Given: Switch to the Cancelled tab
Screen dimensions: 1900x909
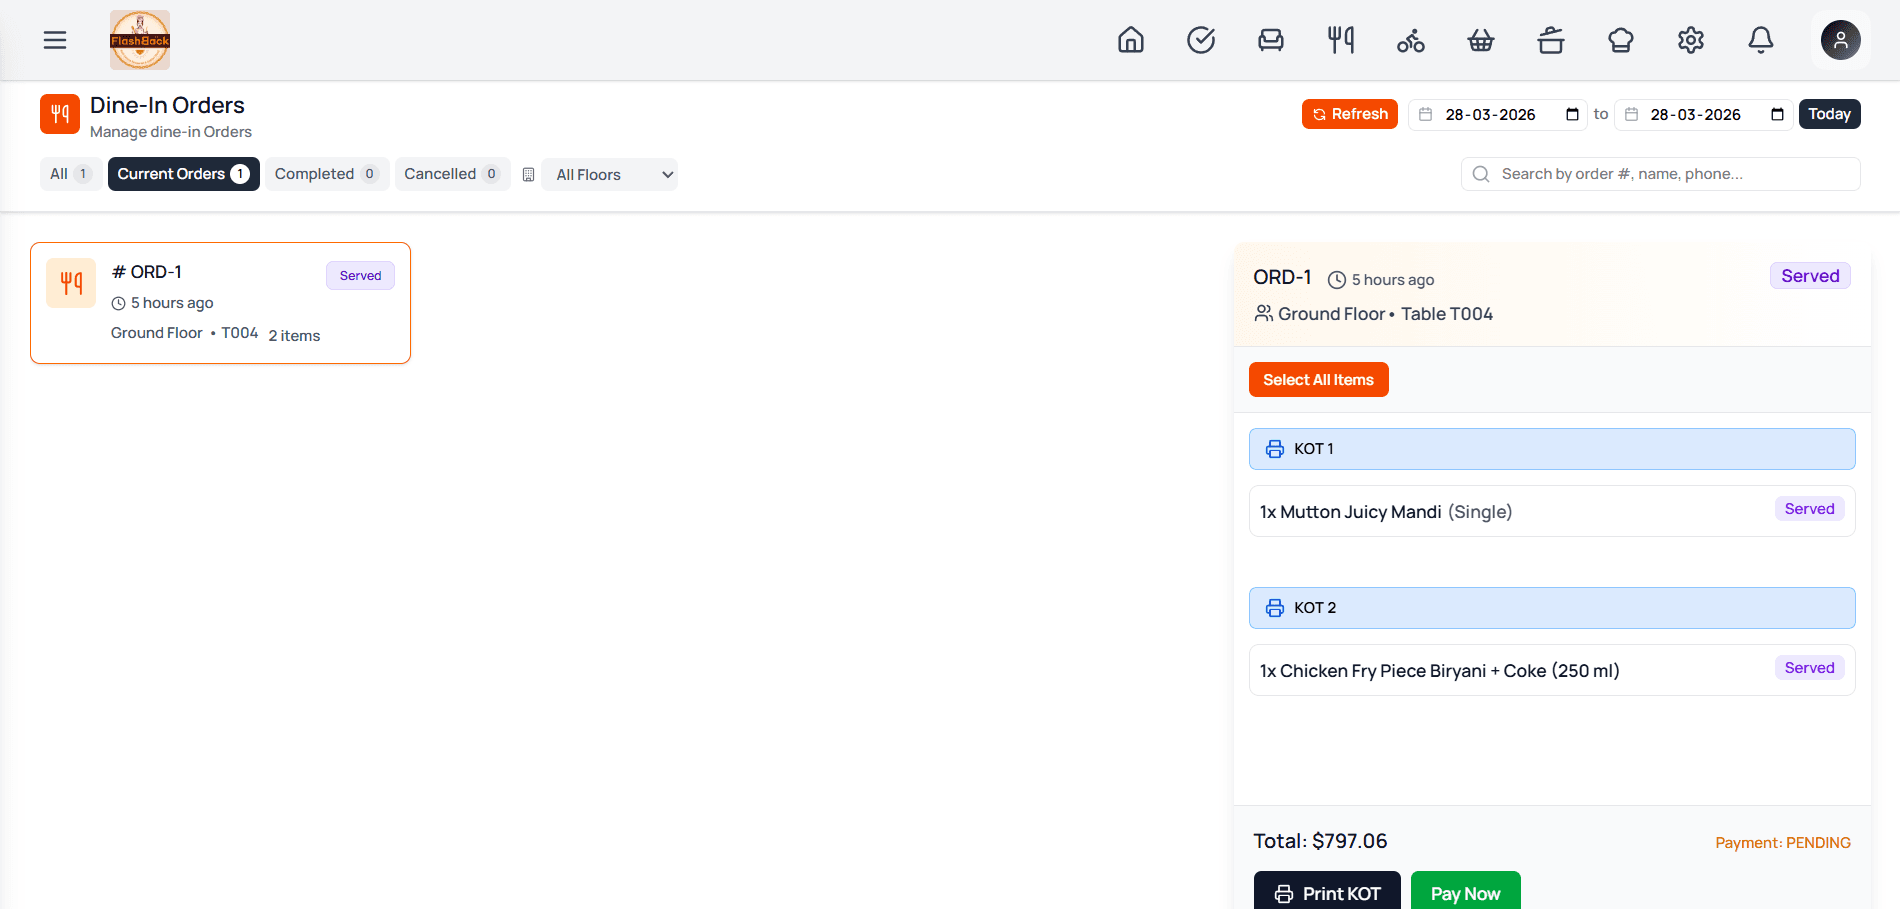Looking at the screenshot, I should pyautogui.click(x=452, y=174).
